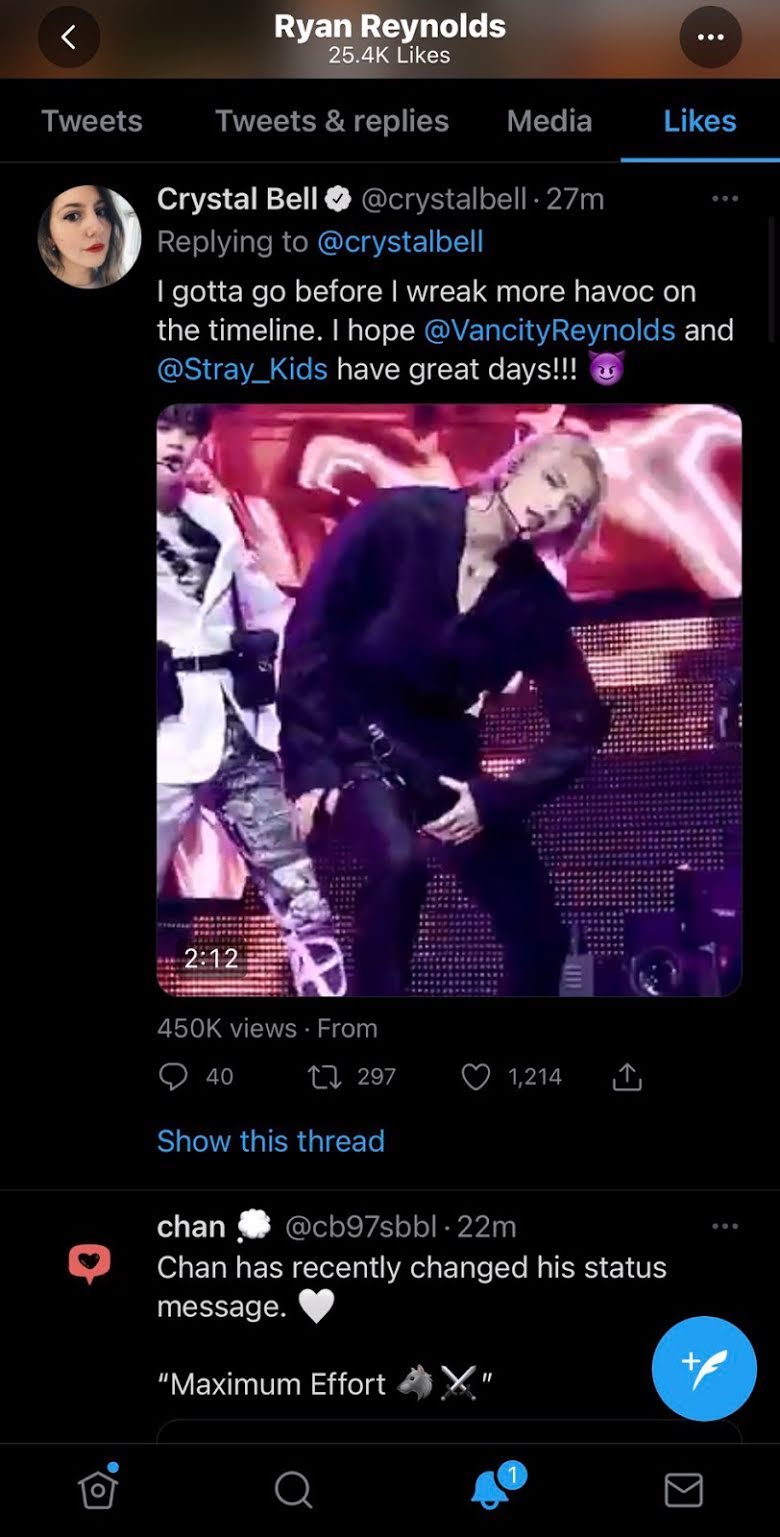The image size is (780, 1537).
Task: Tap the back arrow button
Action: (68, 38)
